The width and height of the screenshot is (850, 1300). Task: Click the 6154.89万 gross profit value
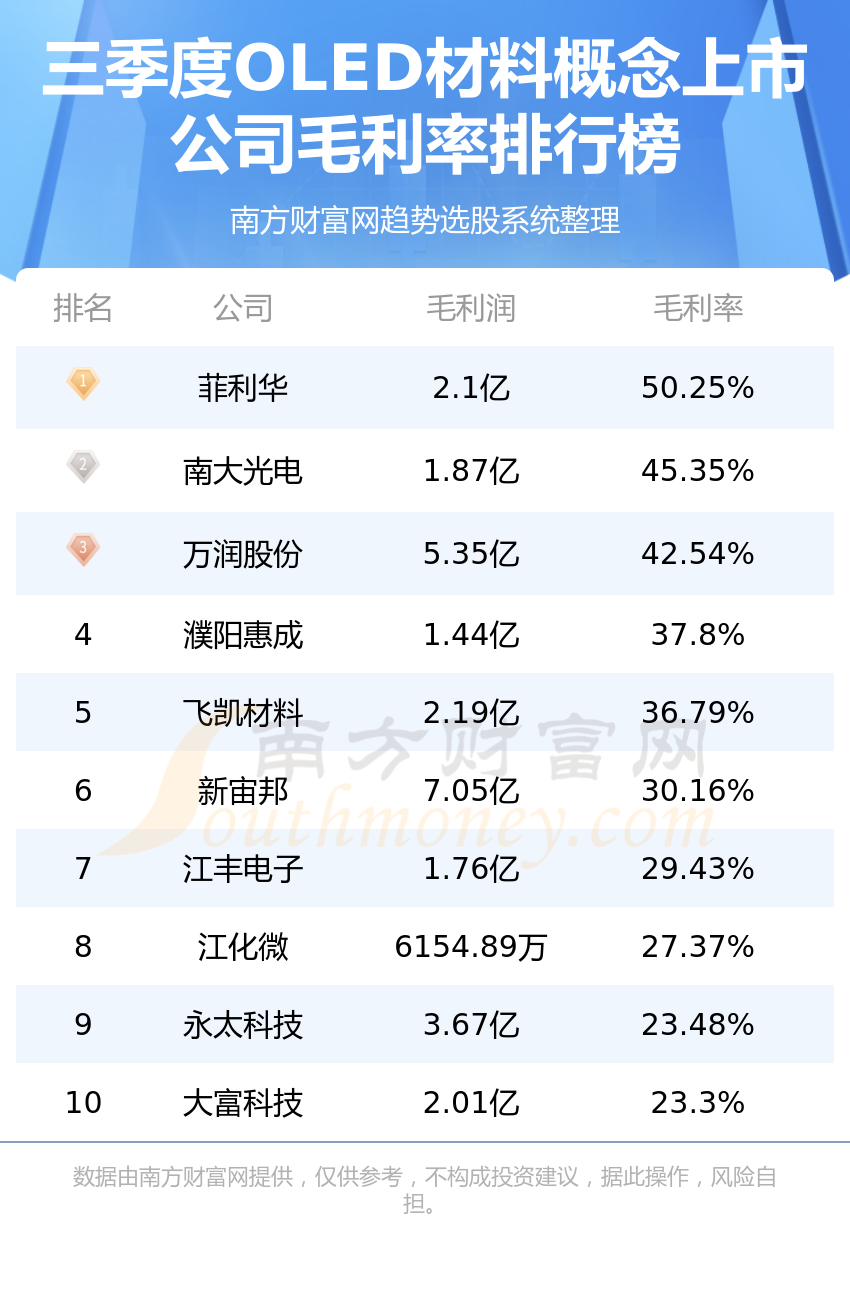(x=471, y=946)
